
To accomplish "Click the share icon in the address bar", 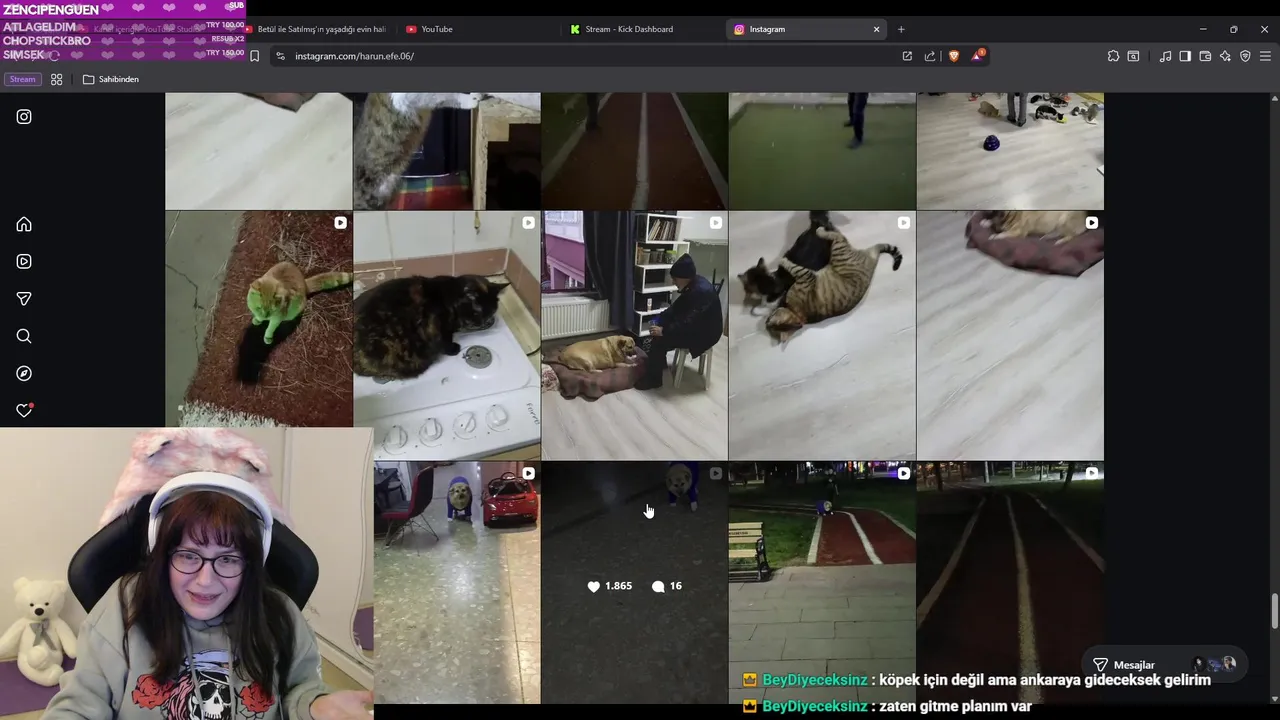I will click(x=930, y=56).
